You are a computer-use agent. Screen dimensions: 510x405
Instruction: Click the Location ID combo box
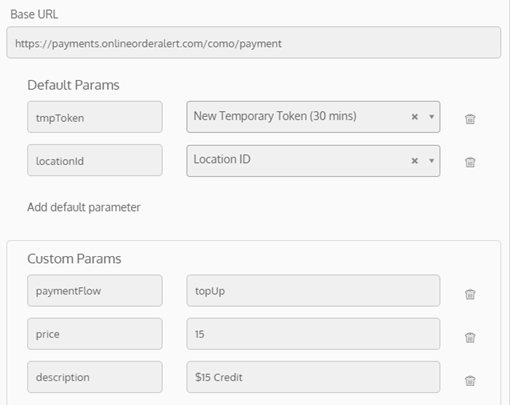click(313, 161)
